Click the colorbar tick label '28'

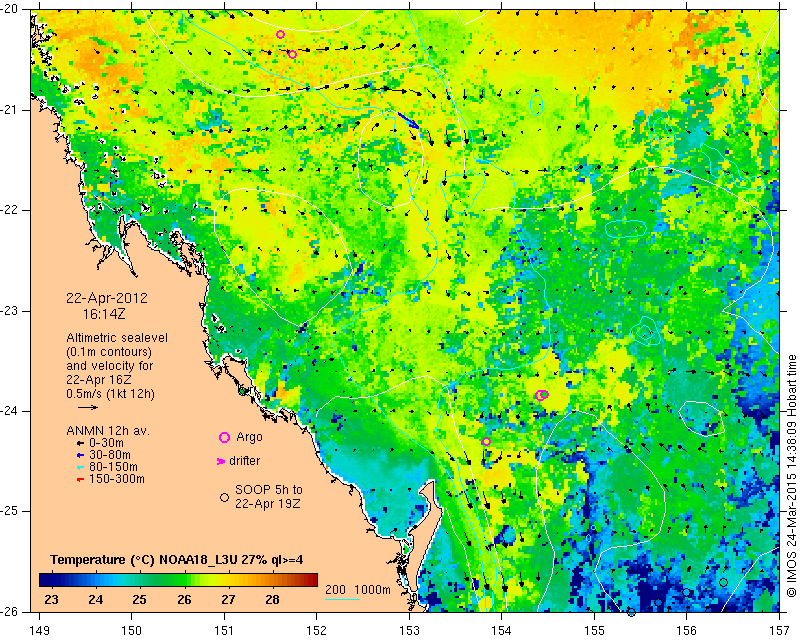[272, 600]
